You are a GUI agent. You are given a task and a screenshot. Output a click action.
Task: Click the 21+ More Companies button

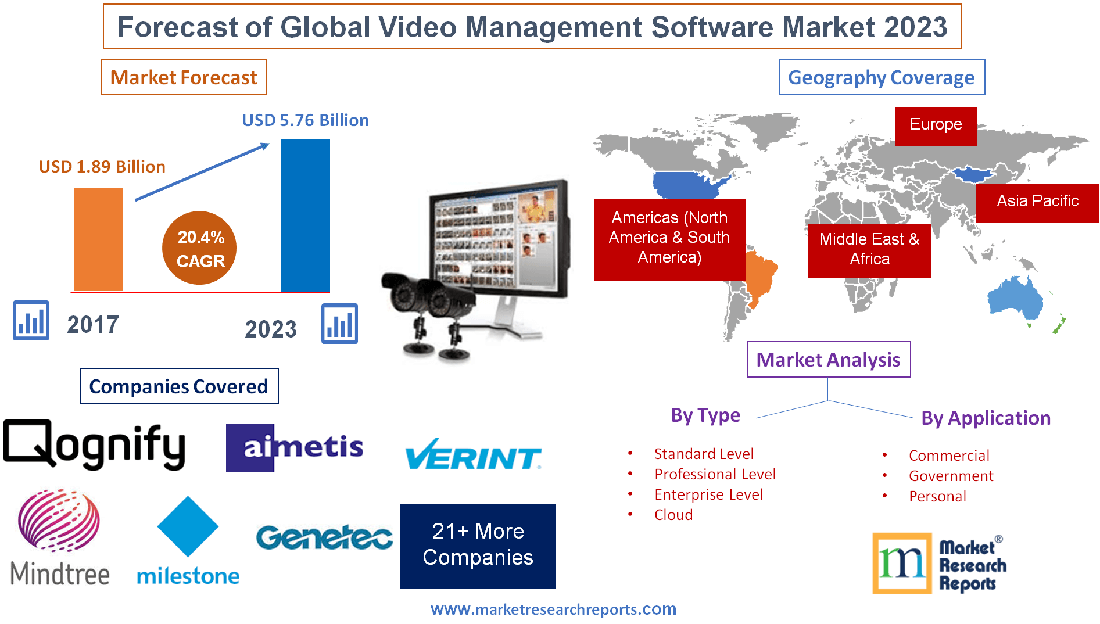point(477,546)
